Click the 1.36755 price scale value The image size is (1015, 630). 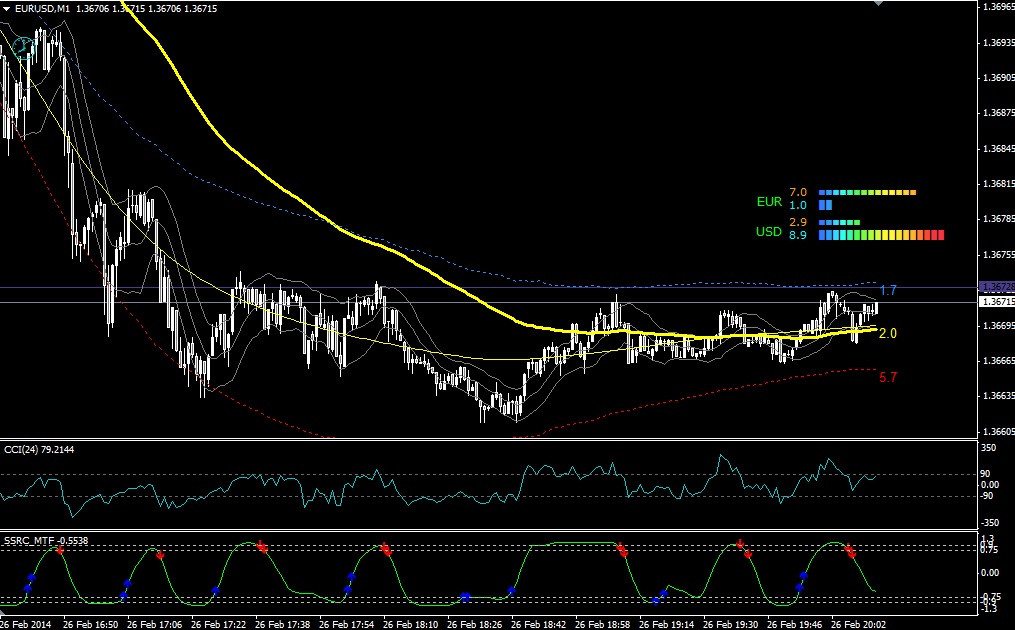point(999,254)
